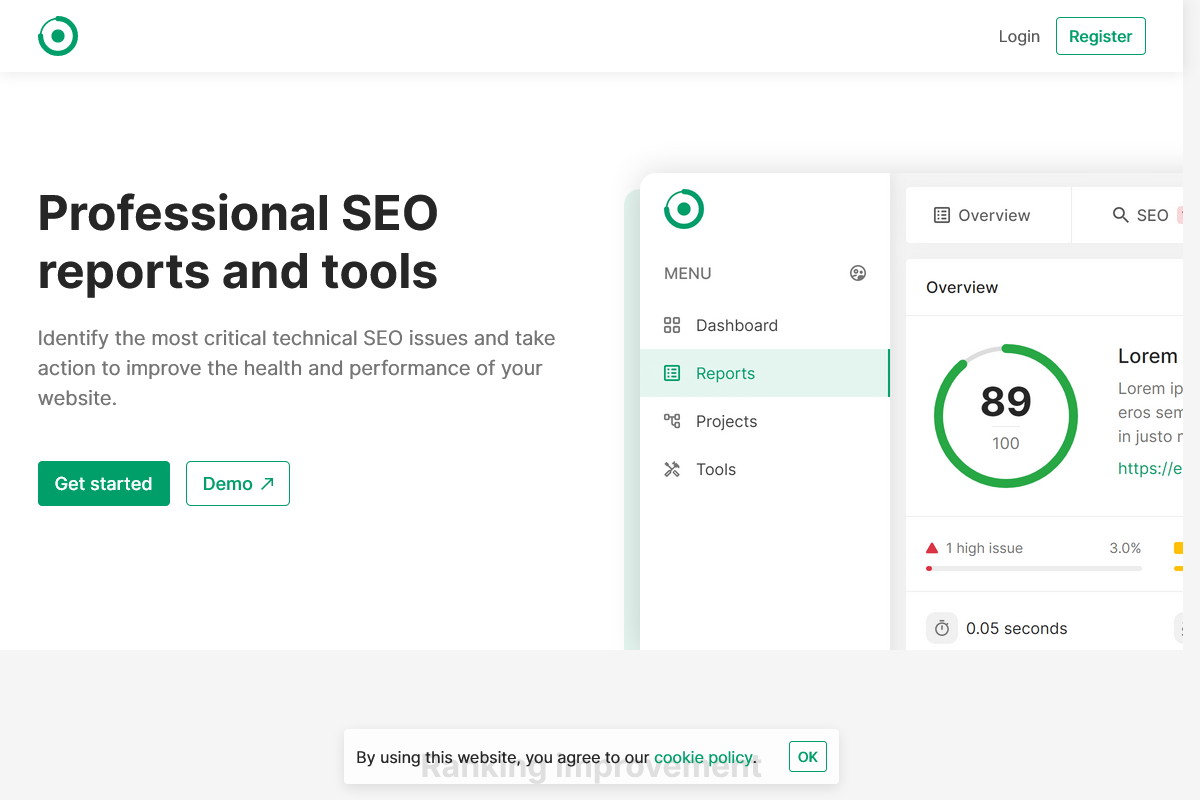Click the Projects hierarchy icon
1200x800 pixels.
(x=672, y=421)
